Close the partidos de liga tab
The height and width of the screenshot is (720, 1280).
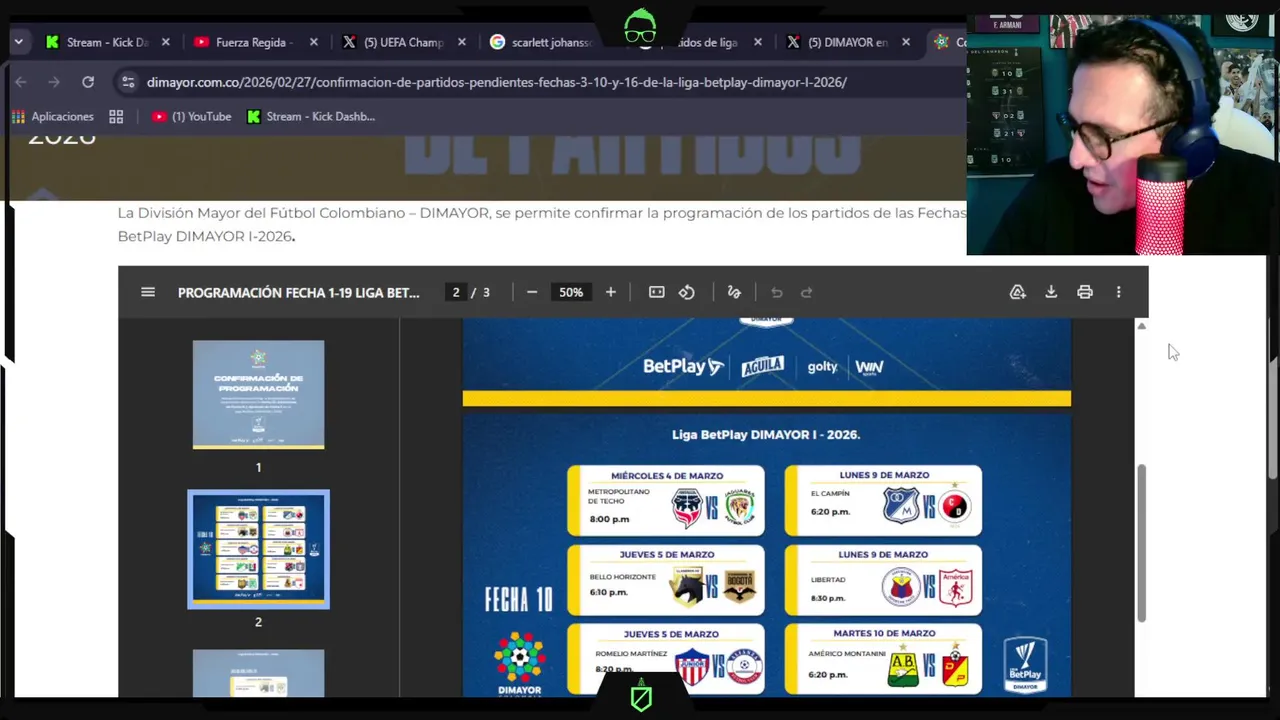click(x=758, y=42)
